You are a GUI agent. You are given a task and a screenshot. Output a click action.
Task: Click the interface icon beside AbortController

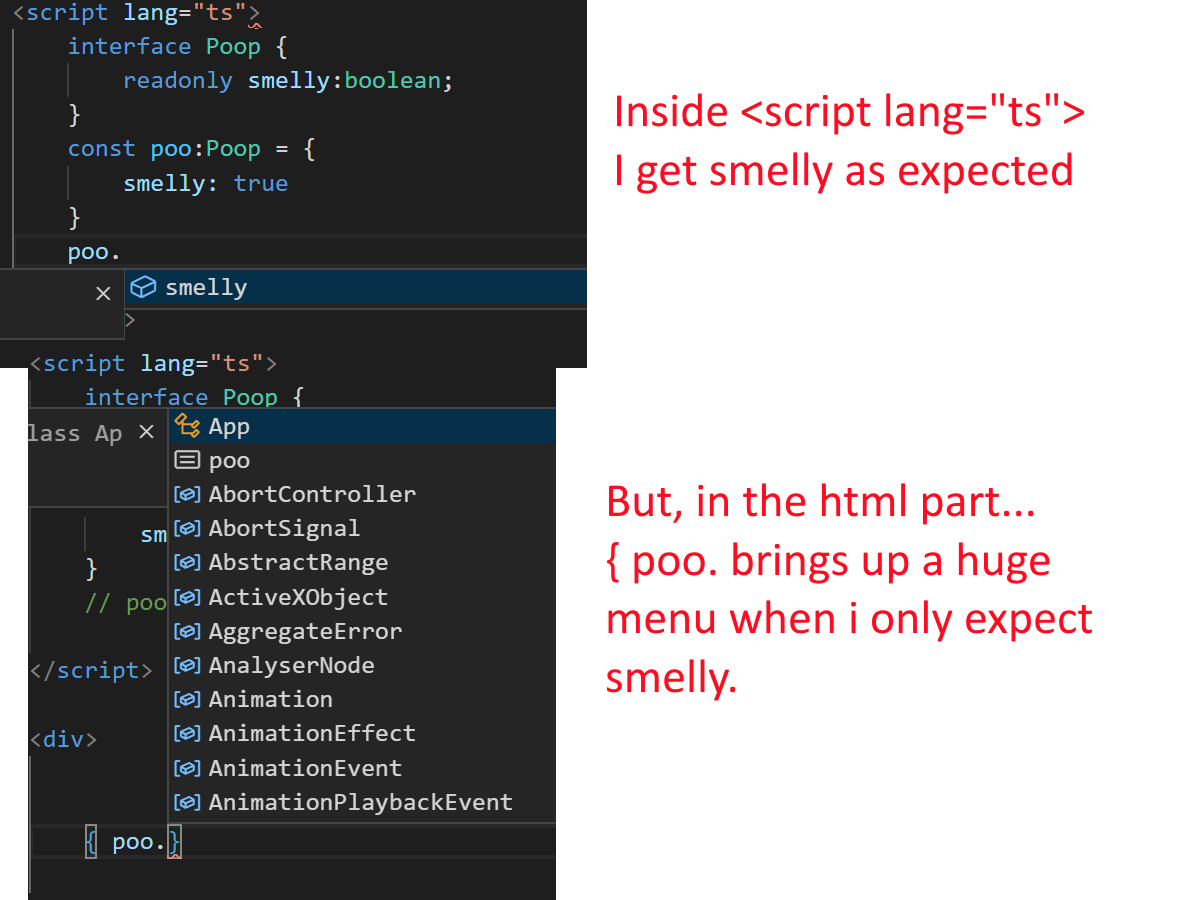187,494
